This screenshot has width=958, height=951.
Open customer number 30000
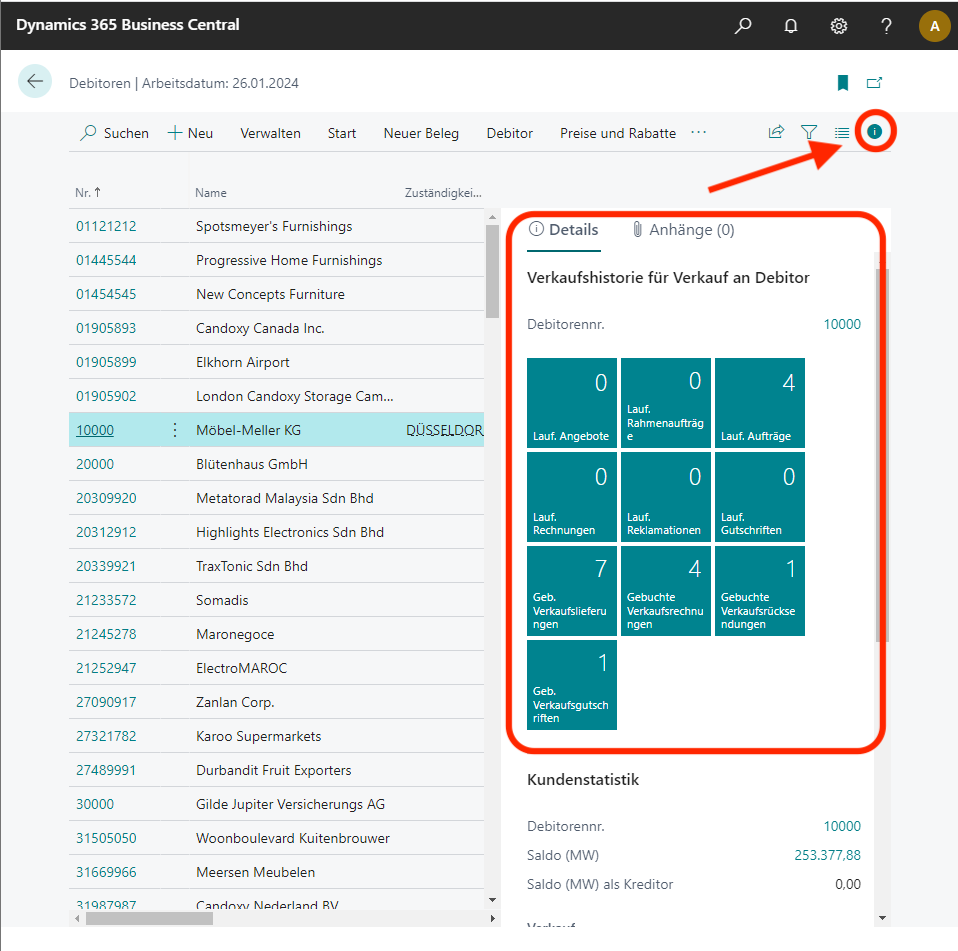[95, 804]
